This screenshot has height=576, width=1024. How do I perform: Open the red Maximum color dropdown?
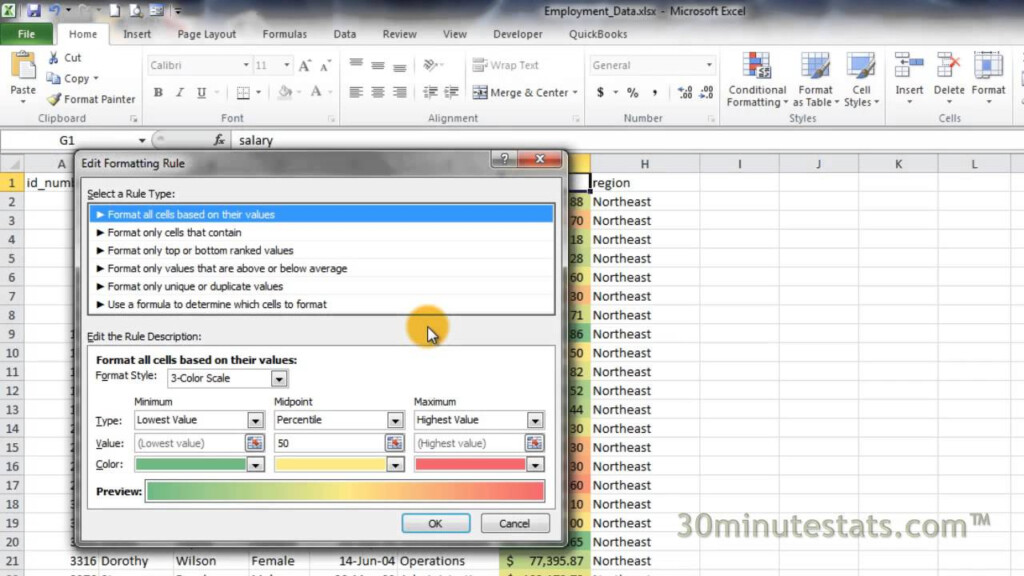[x=535, y=465]
